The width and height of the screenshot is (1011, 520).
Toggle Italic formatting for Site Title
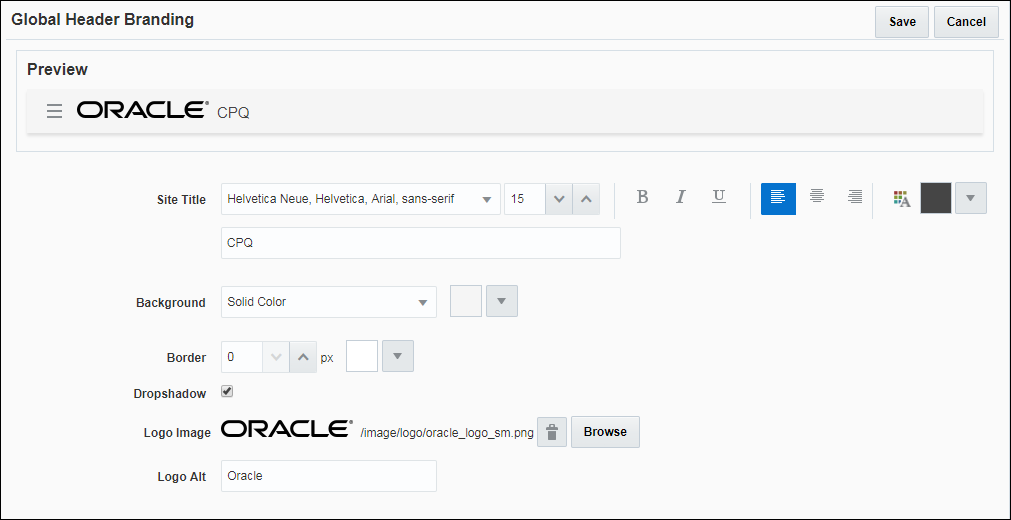pos(680,197)
